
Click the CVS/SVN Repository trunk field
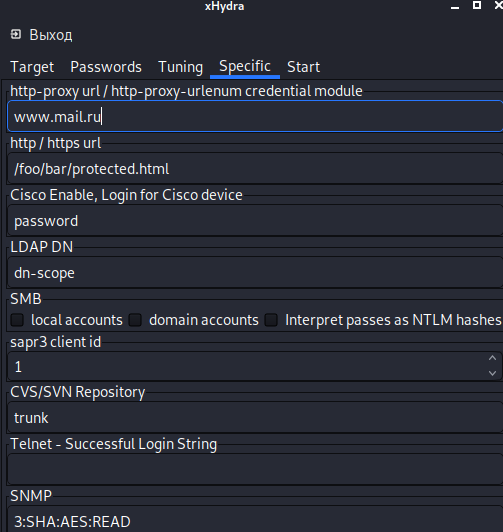point(255,417)
